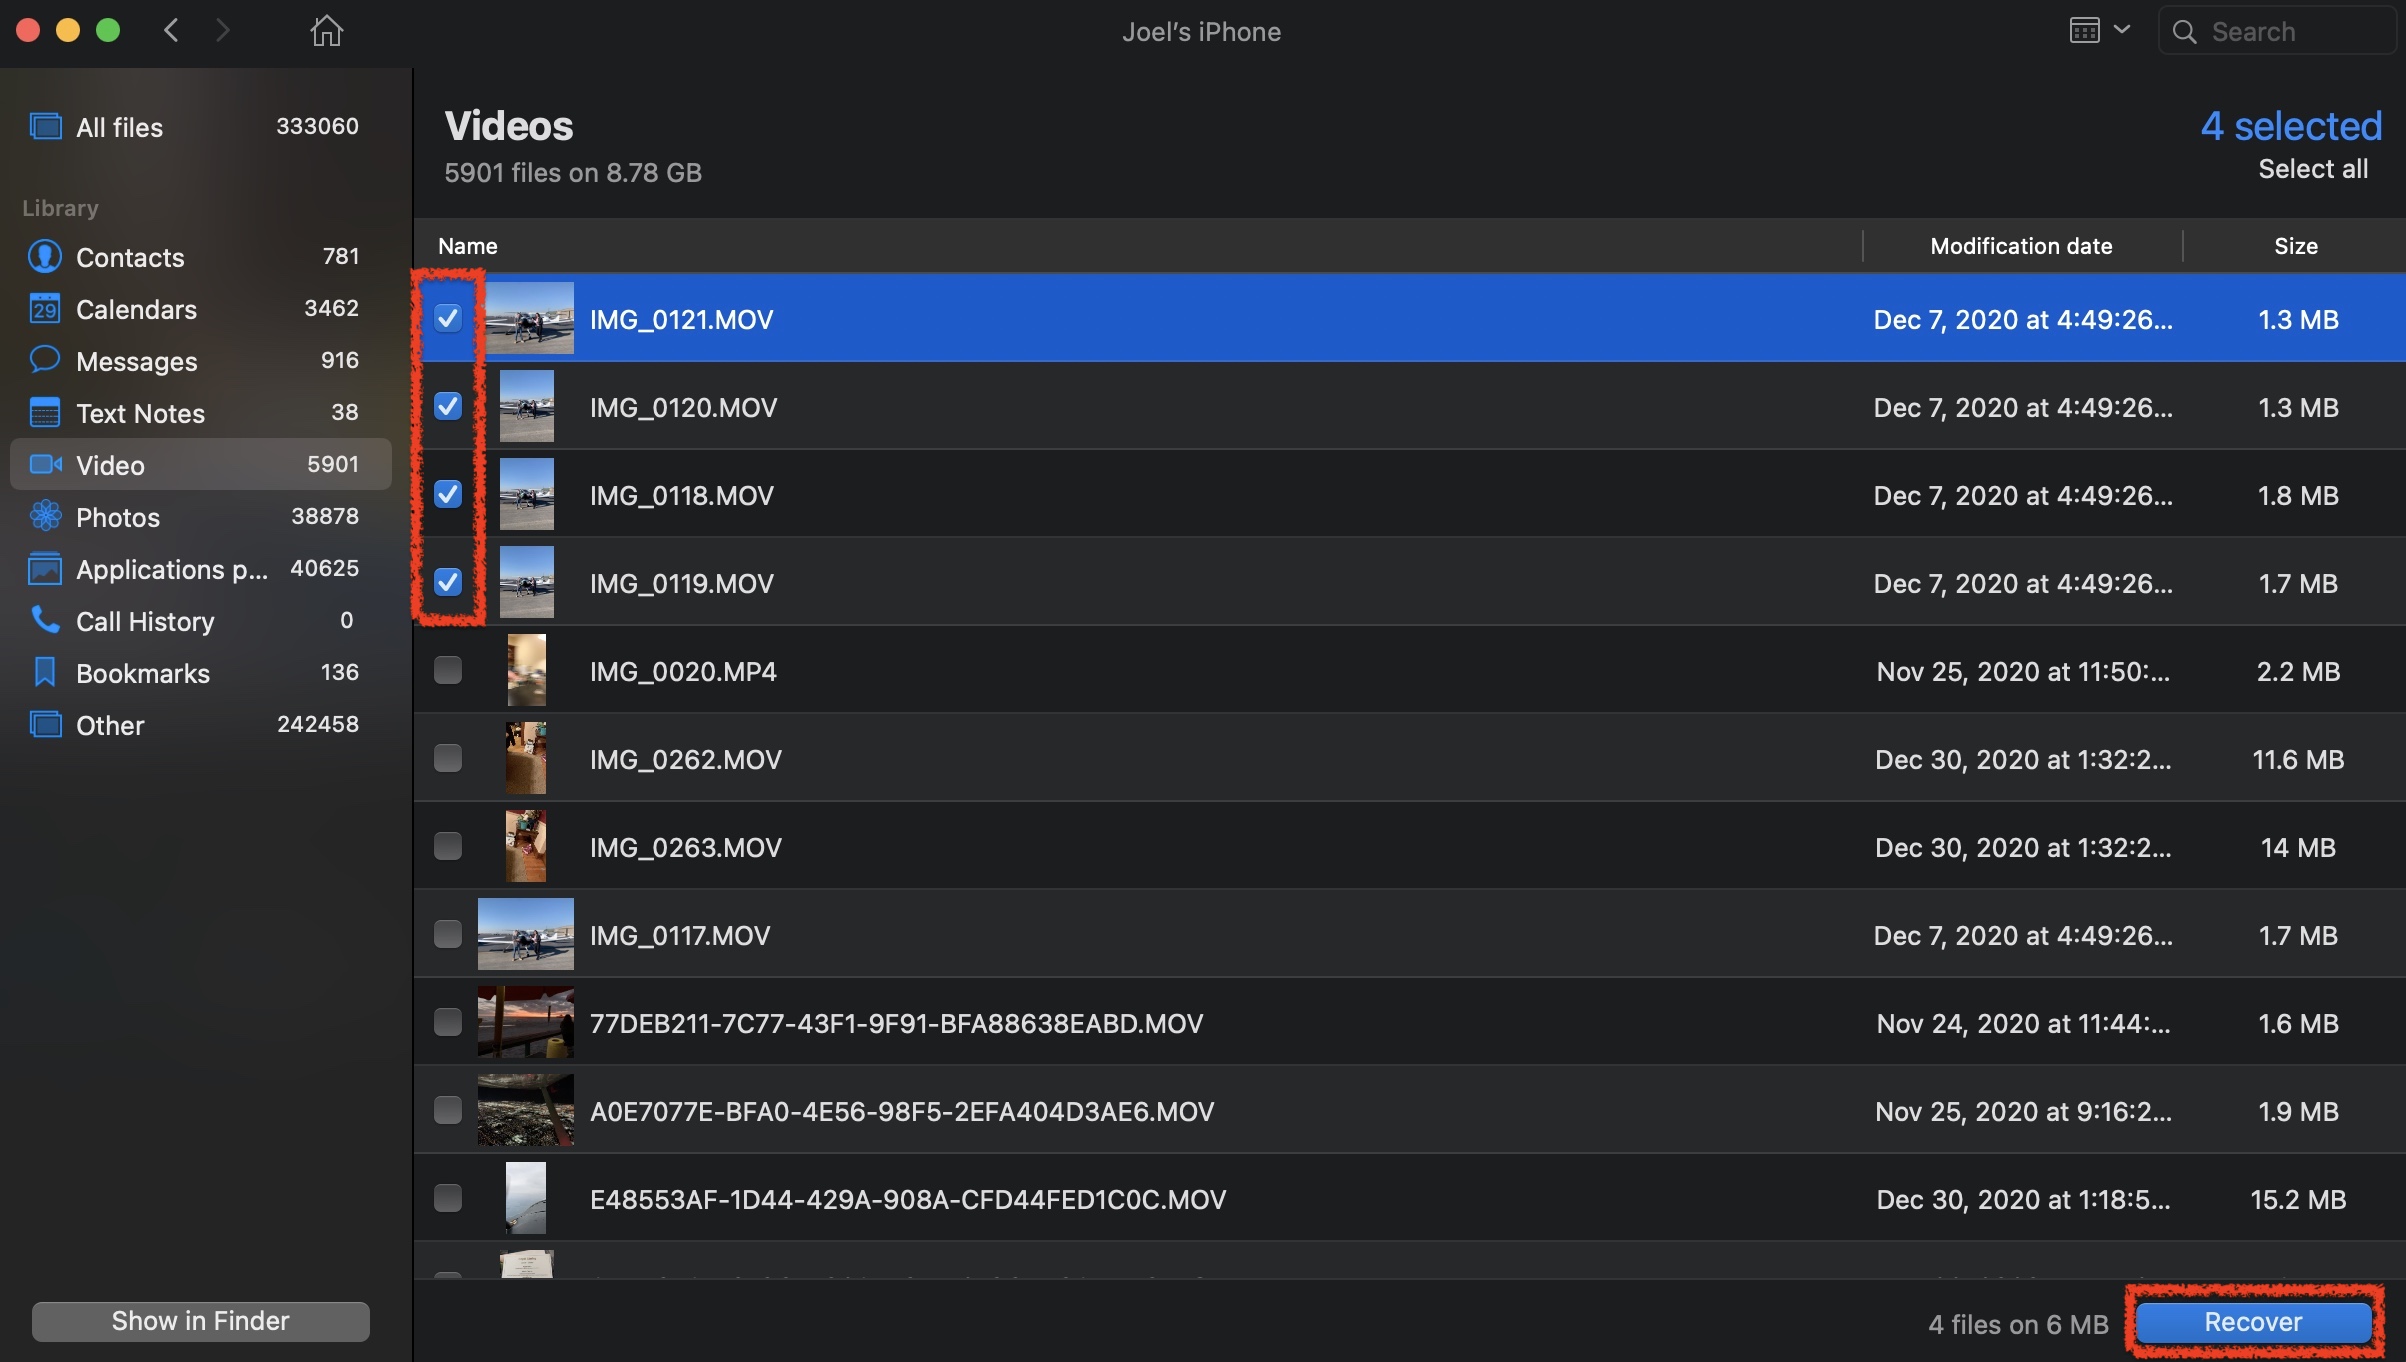The image size is (2406, 1362).
Task: Preview IMG_0120.MOV thumbnail
Action: tap(526, 406)
